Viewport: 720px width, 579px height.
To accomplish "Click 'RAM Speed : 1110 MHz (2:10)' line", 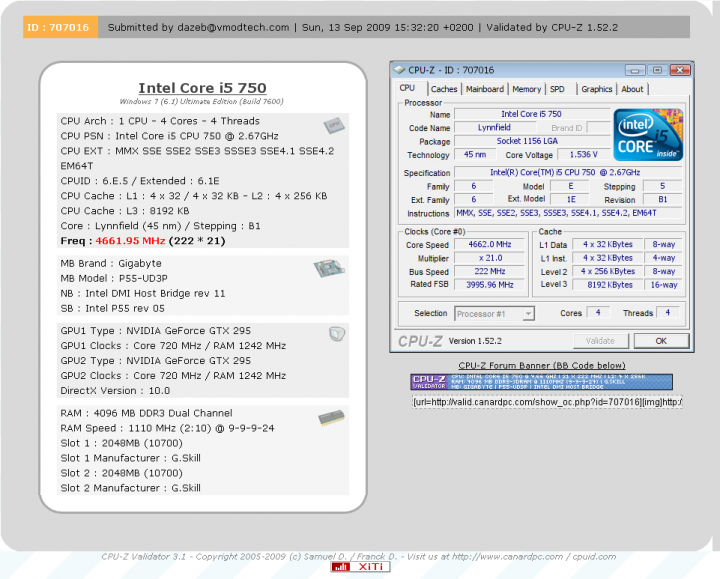I will 167,428.
